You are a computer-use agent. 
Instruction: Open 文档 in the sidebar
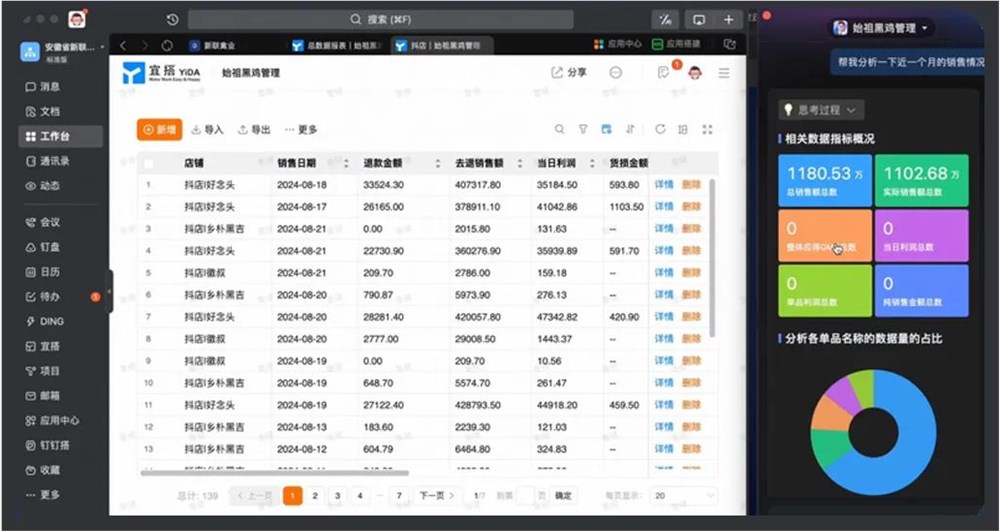click(43, 112)
